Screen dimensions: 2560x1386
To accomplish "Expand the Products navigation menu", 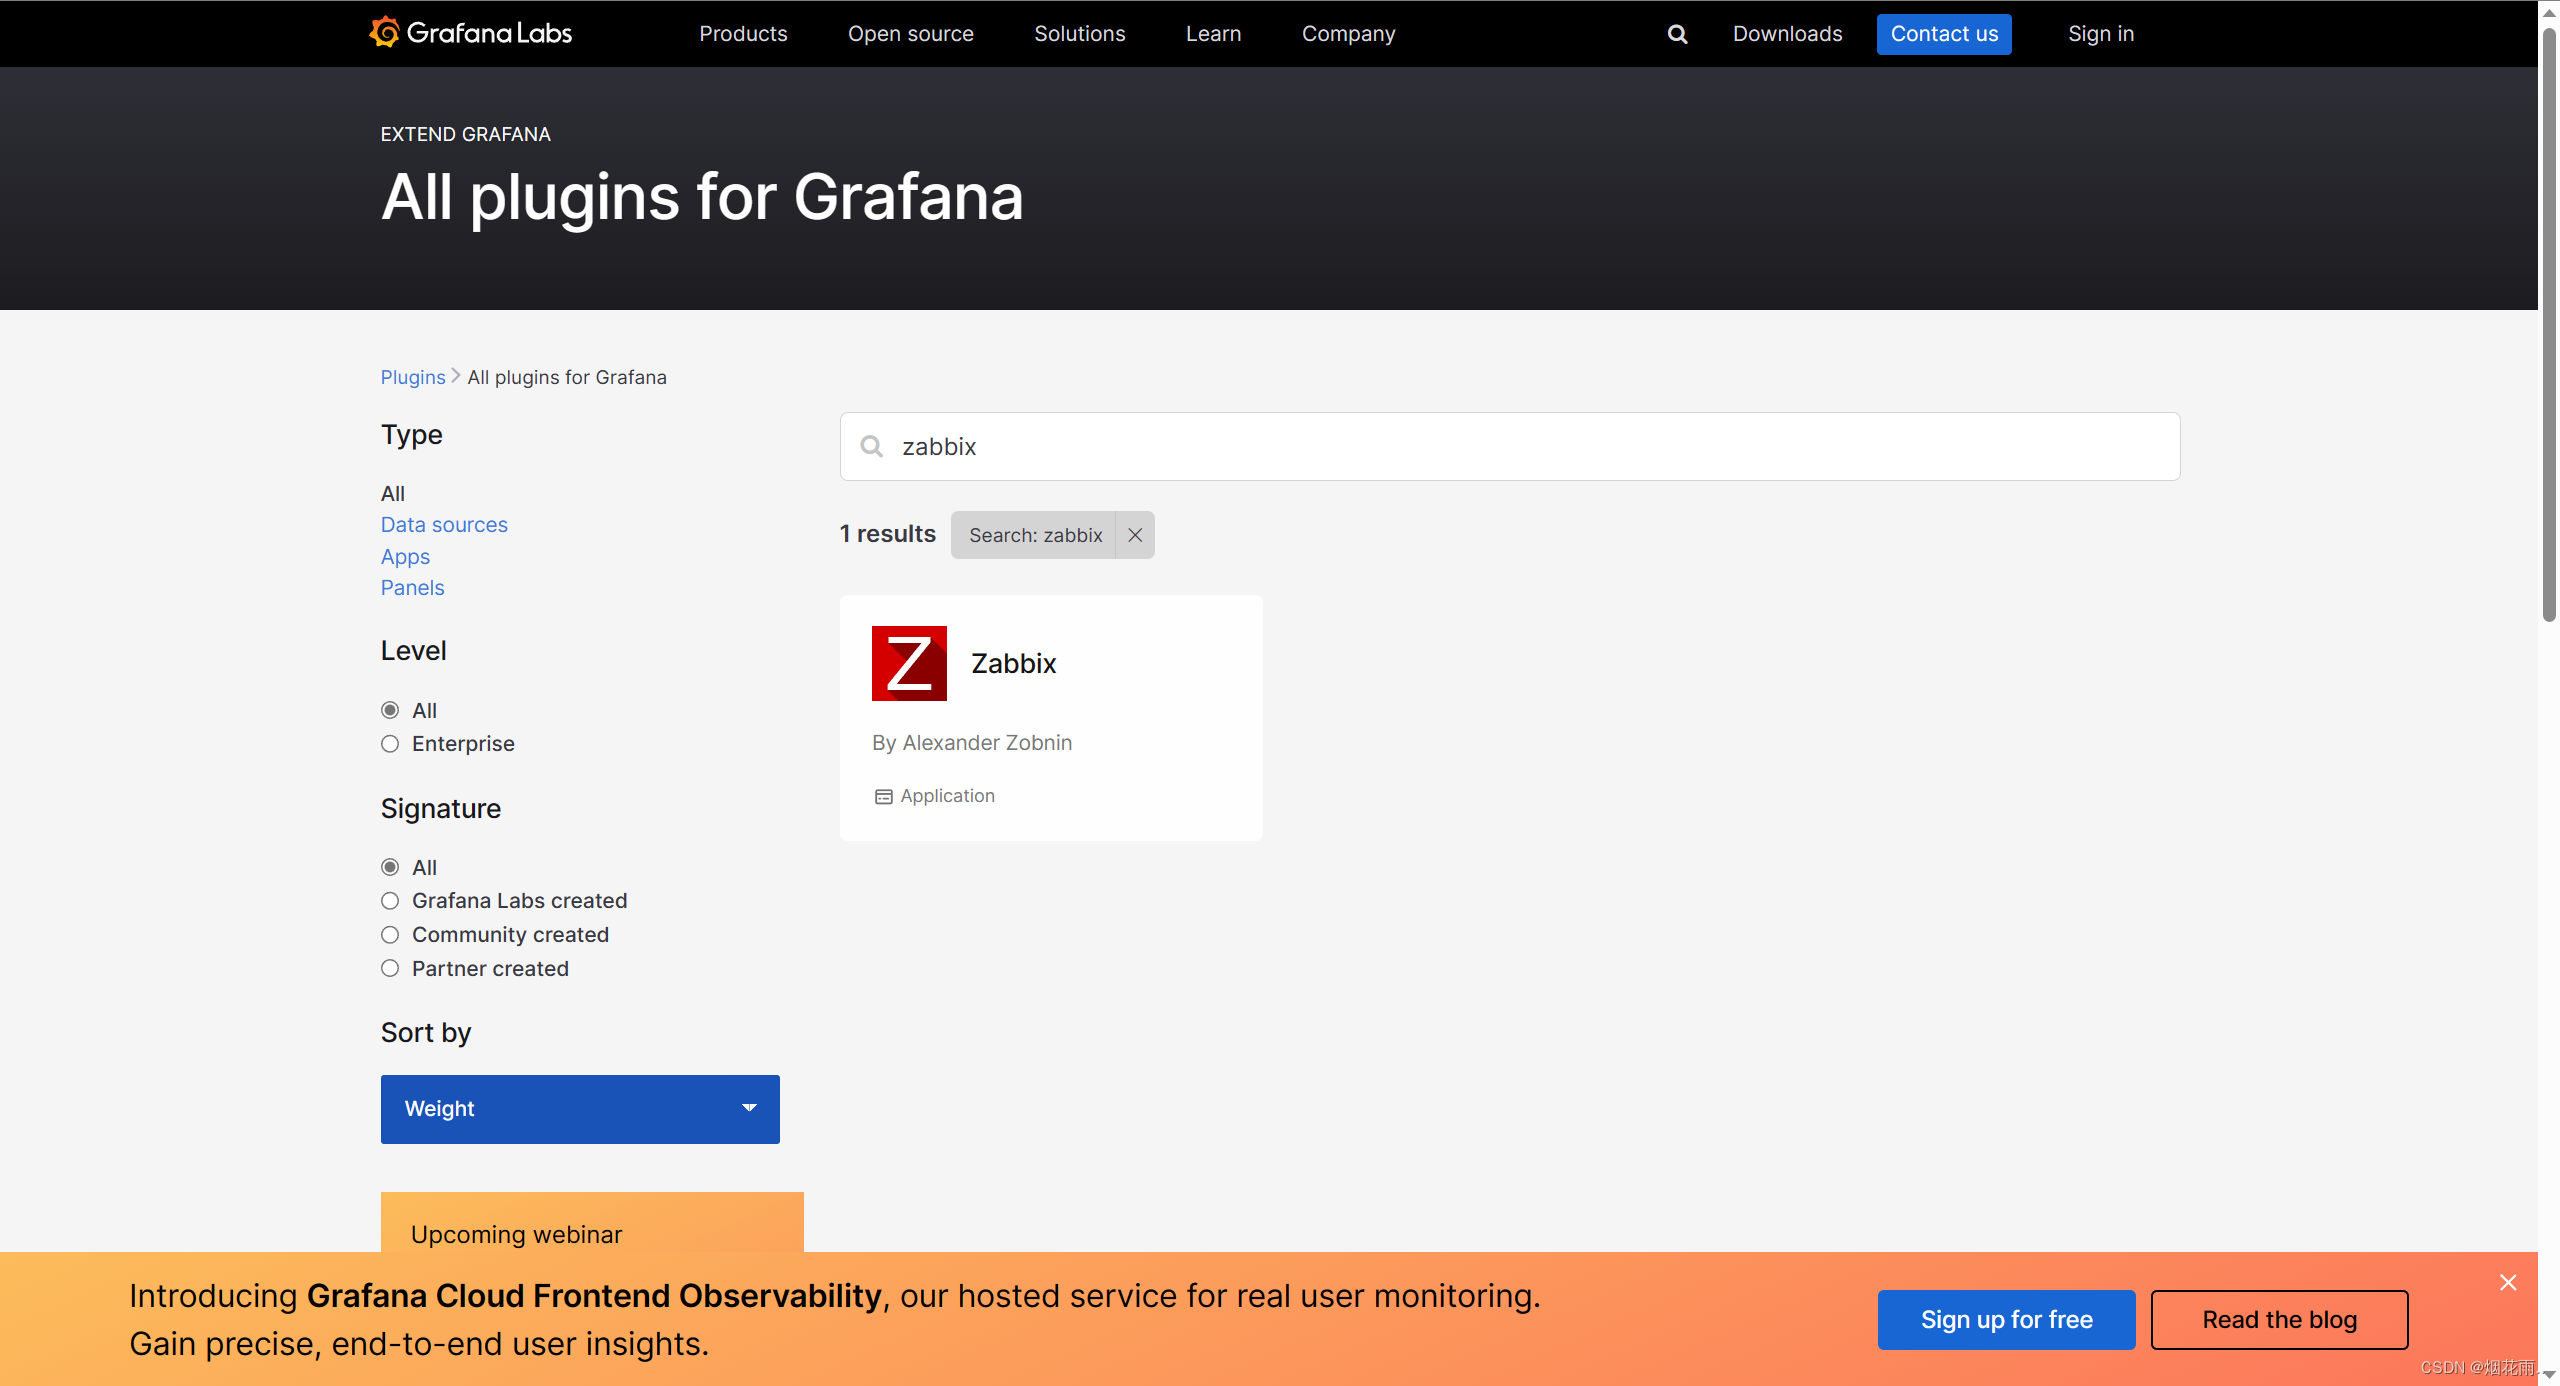I will click(x=743, y=34).
